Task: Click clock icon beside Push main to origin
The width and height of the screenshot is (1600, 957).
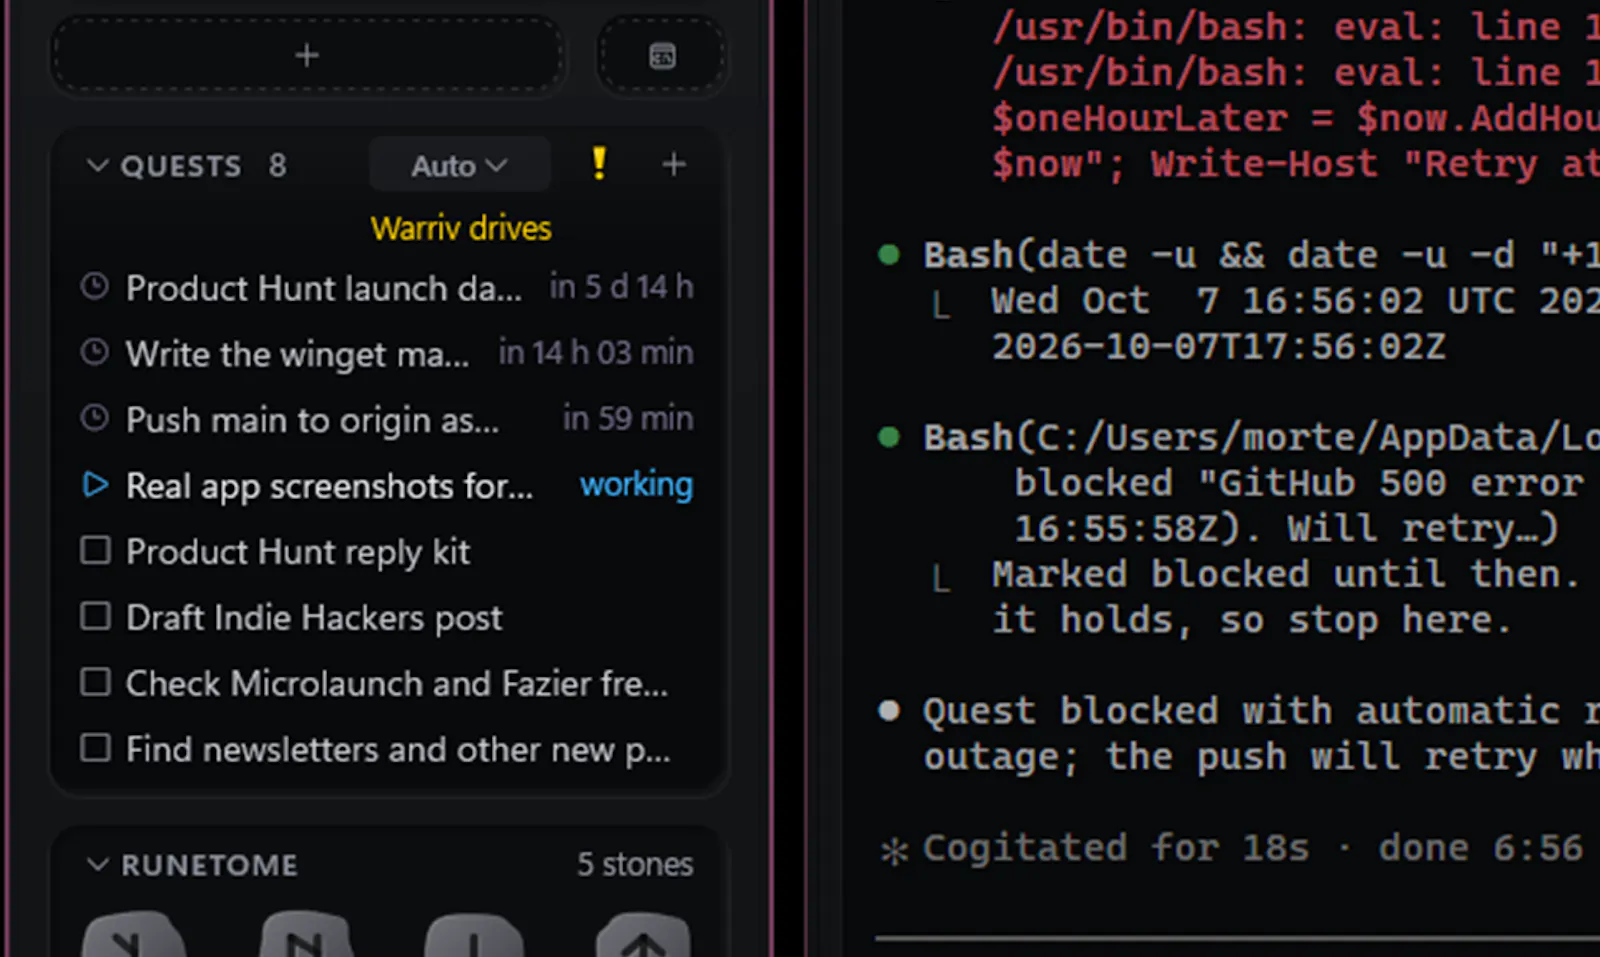Action: (95, 418)
